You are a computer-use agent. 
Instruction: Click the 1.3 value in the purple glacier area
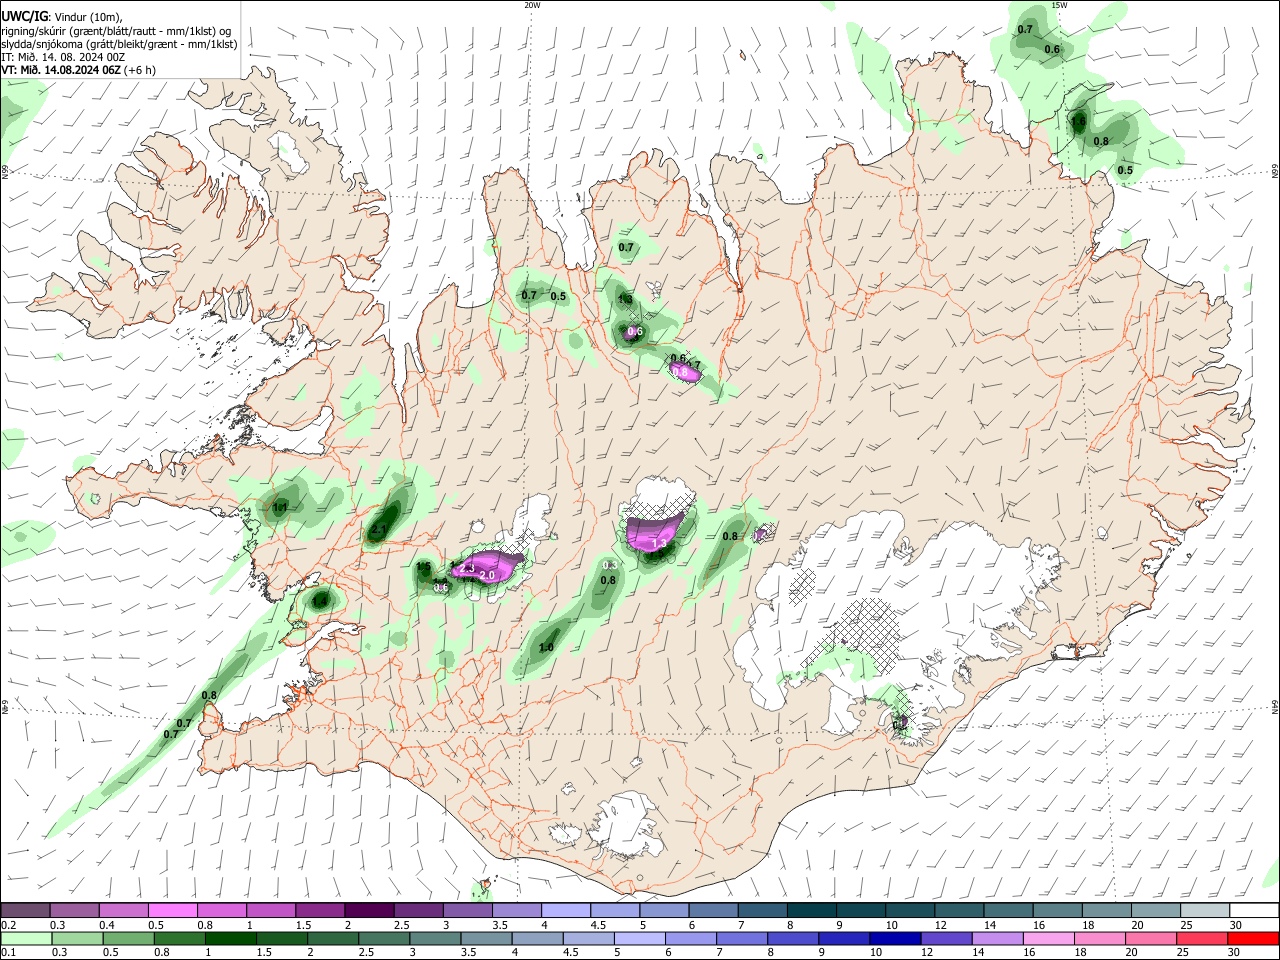[x=659, y=543]
